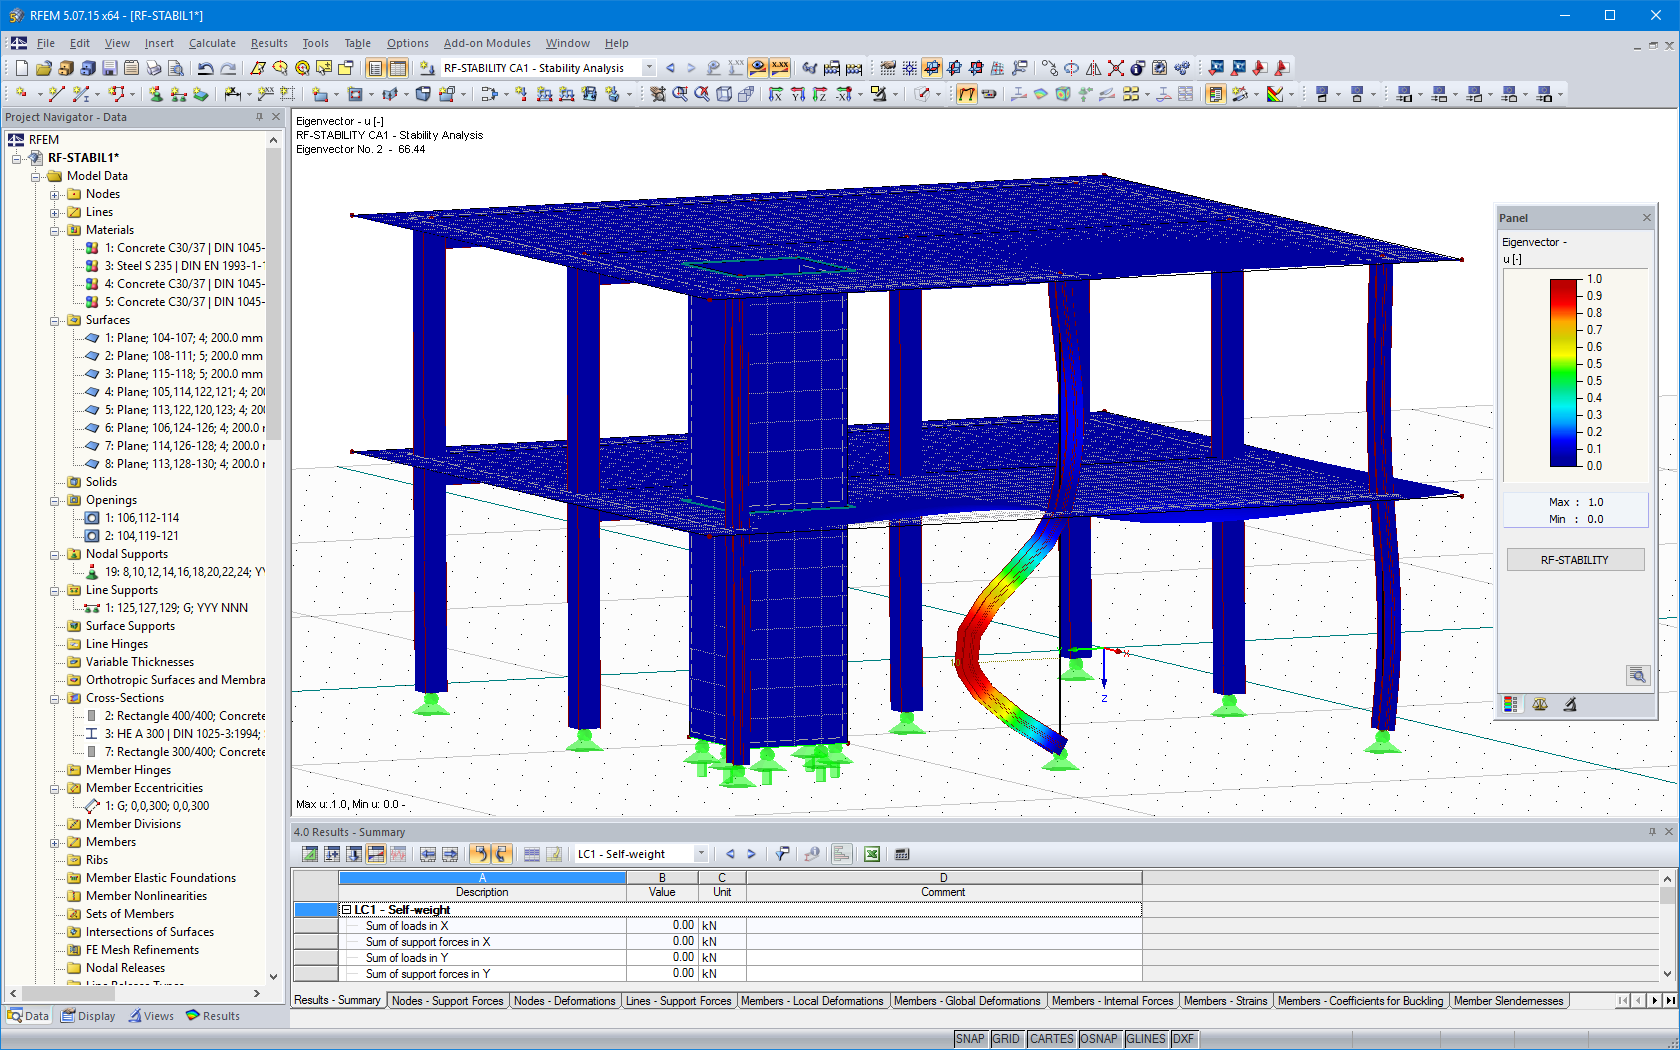
Task: Select material 3: Steel S 235 in tree
Action: click(x=185, y=266)
